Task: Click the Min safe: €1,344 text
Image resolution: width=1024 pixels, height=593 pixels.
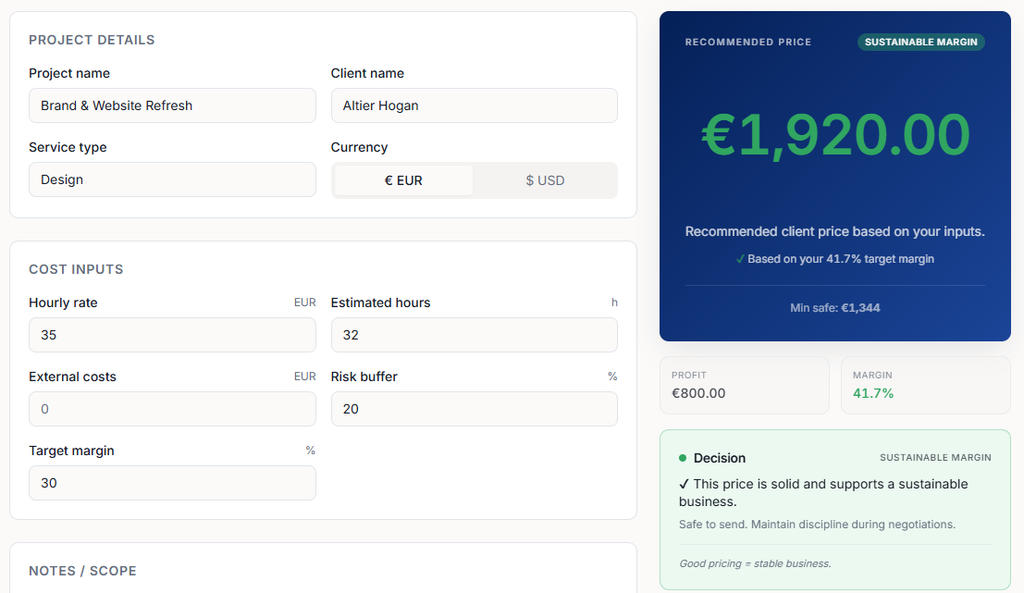Action: click(835, 308)
